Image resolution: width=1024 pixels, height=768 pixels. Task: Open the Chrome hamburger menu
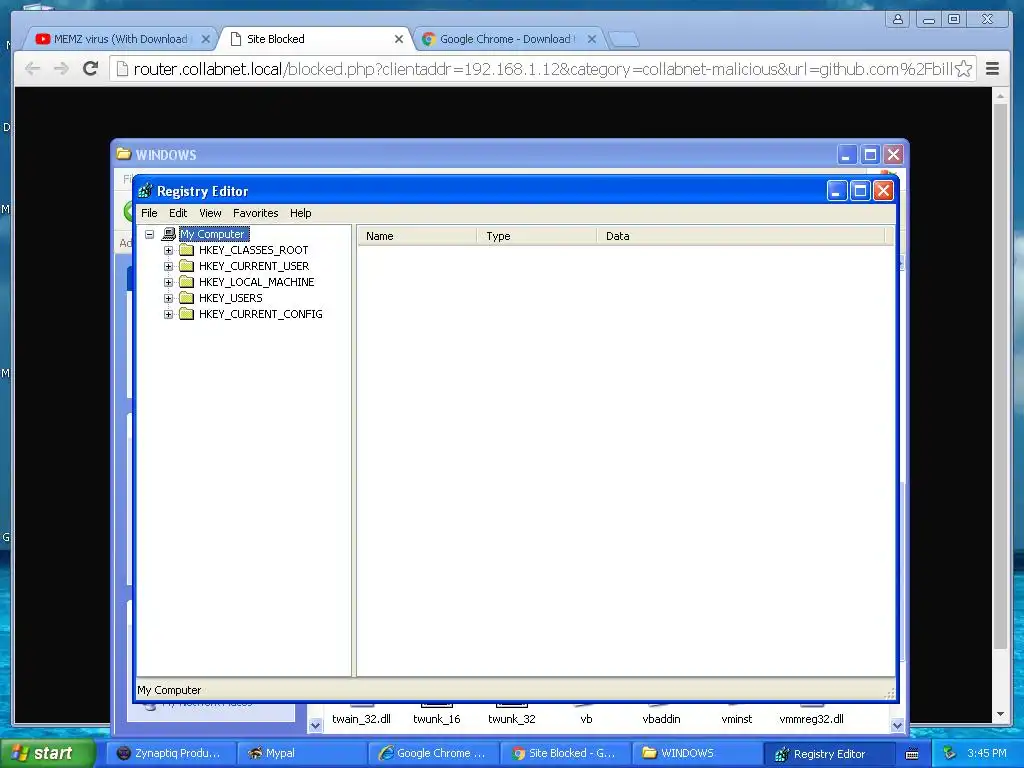tap(993, 69)
